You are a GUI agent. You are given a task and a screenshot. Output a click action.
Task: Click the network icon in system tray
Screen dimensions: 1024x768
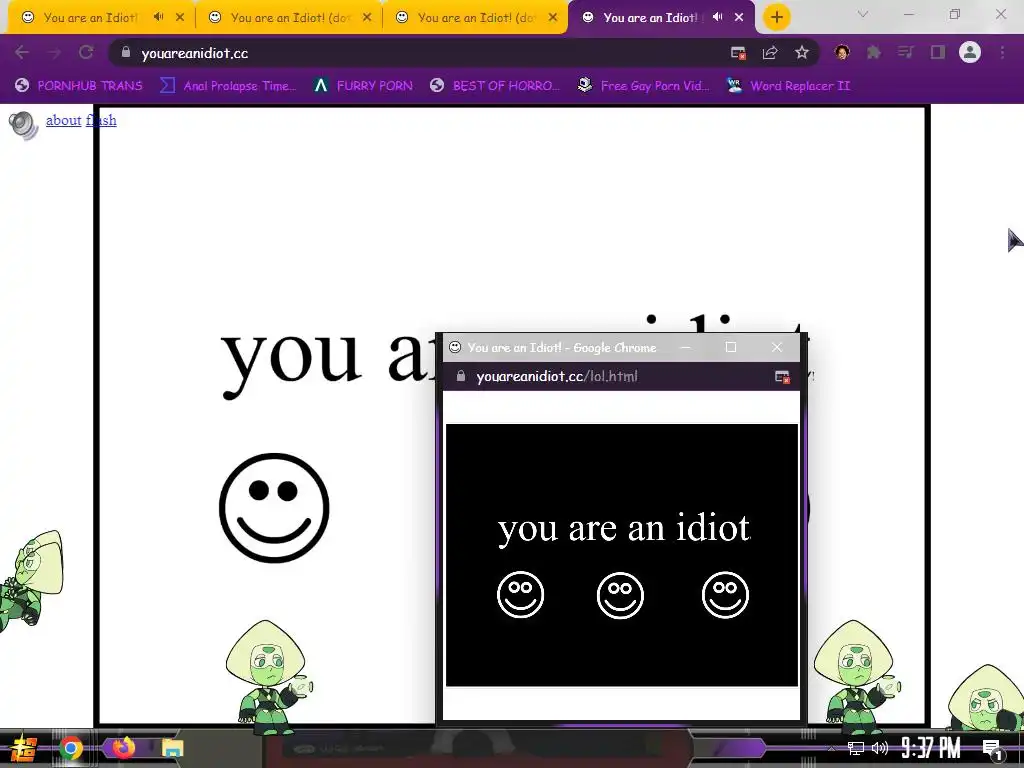coord(856,748)
